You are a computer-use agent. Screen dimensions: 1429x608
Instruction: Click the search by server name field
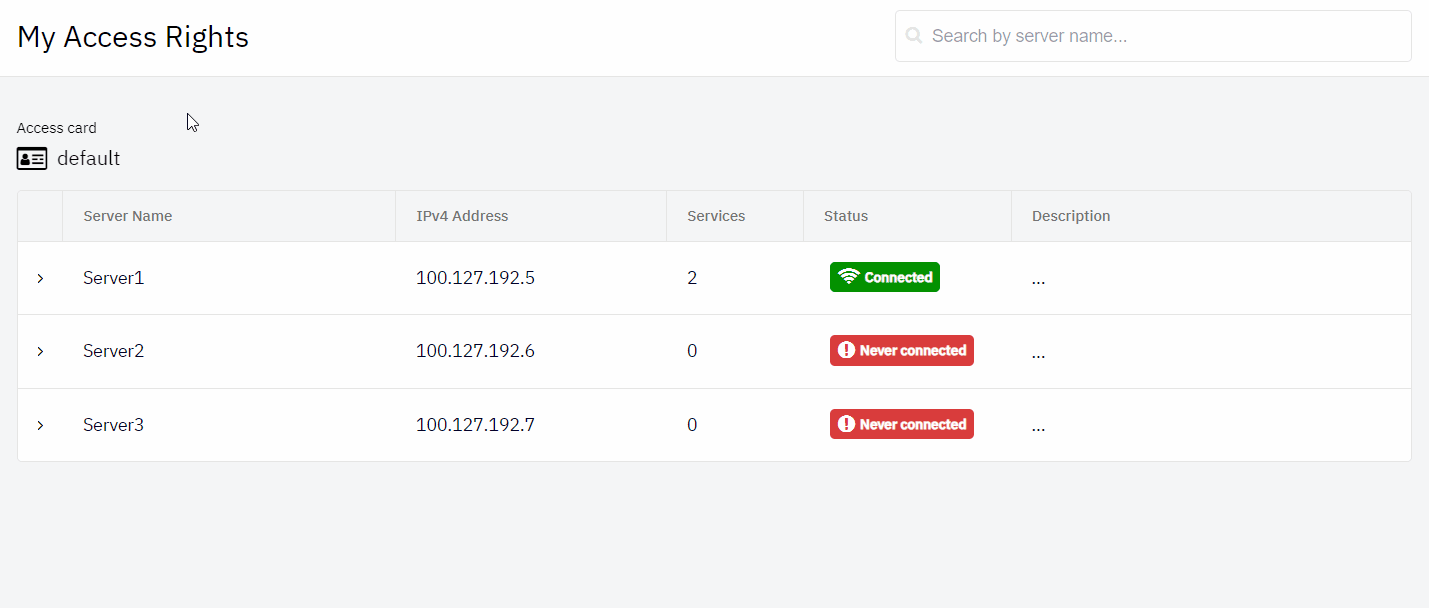(1153, 36)
